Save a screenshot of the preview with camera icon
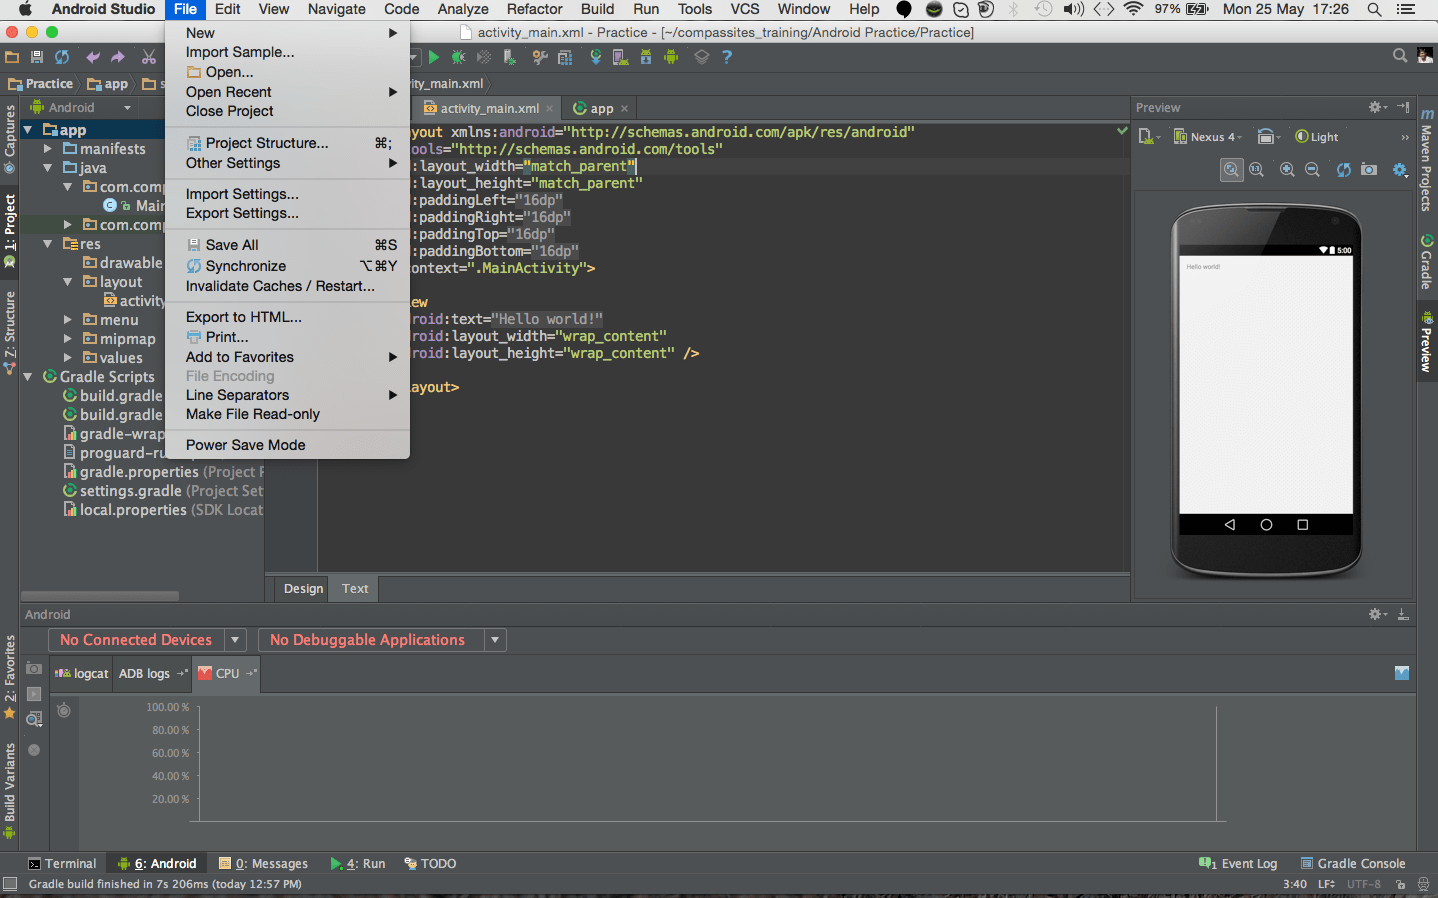1438x898 pixels. [1369, 170]
